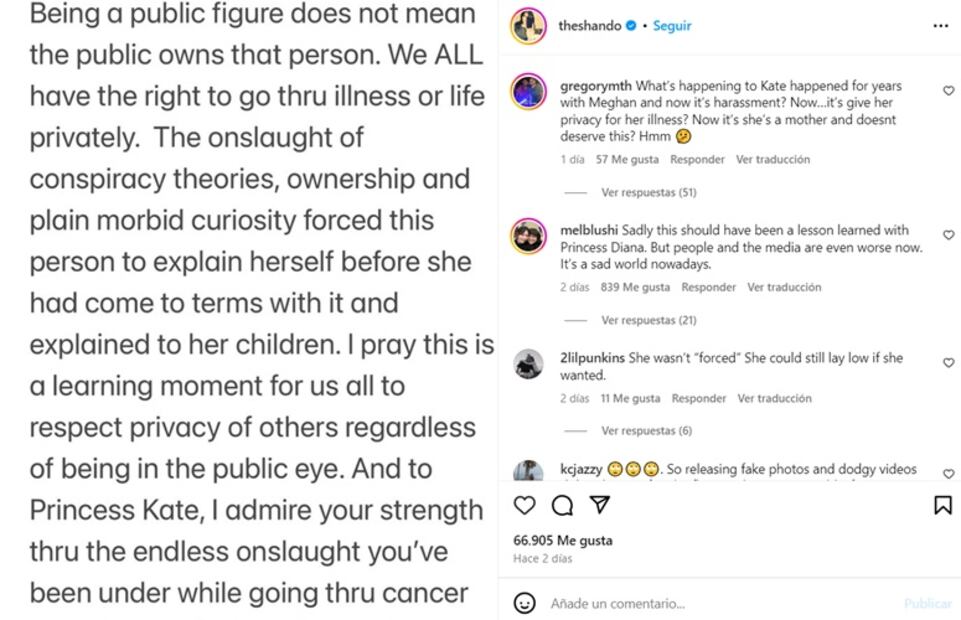Expand melblushi's 21 replies

(648, 320)
